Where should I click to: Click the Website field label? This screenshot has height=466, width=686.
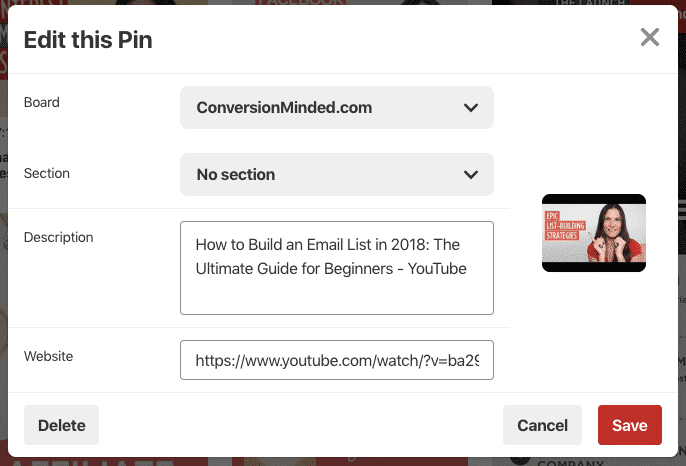tap(49, 356)
